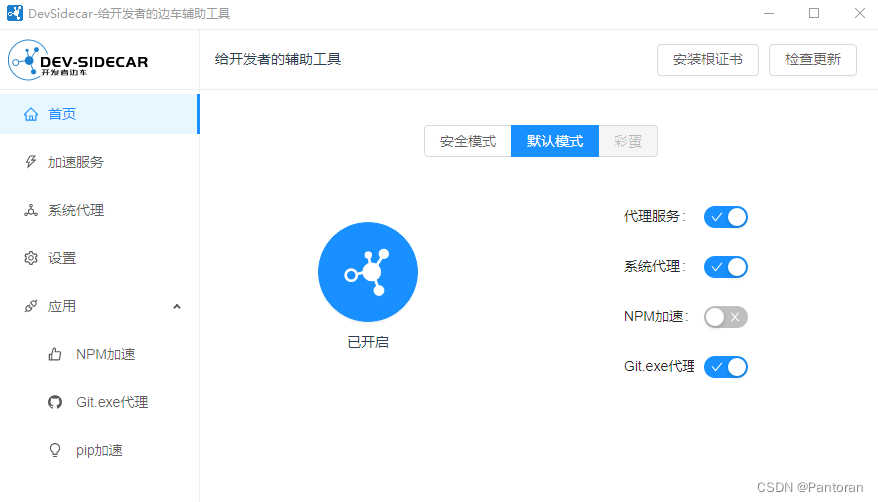Image resolution: width=878 pixels, height=502 pixels.
Task: Open 系统代理 sidebar item
Action: point(99,210)
